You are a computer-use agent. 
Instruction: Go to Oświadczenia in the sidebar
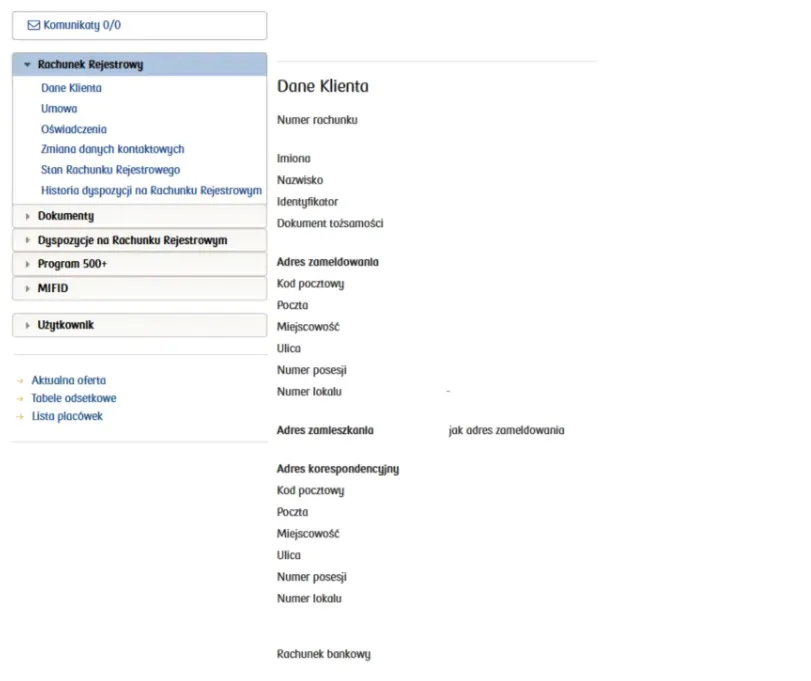point(74,129)
